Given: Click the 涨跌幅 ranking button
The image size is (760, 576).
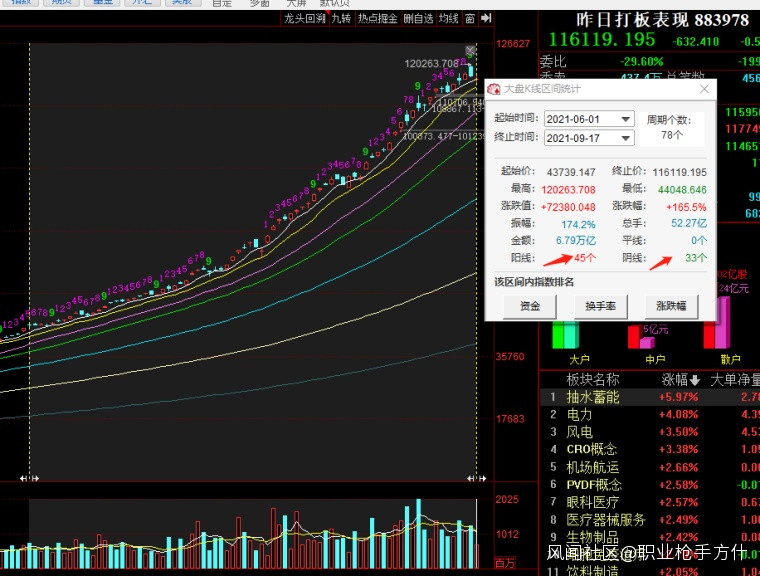Looking at the screenshot, I should [671, 306].
